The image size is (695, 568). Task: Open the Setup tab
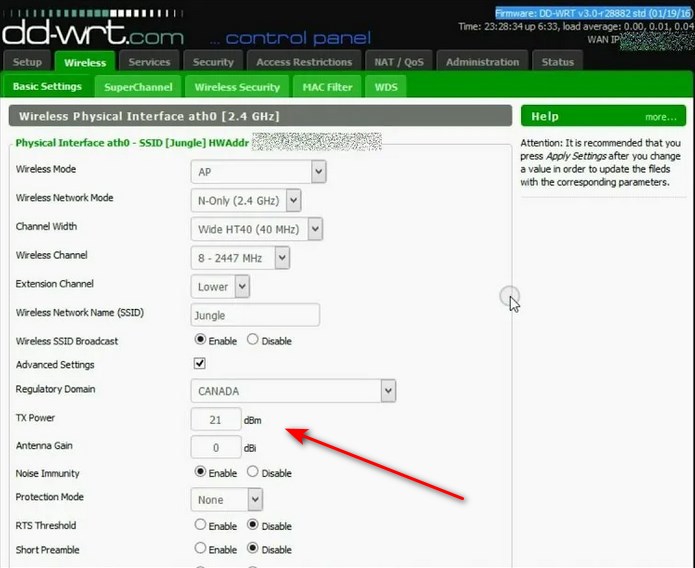[27, 62]
